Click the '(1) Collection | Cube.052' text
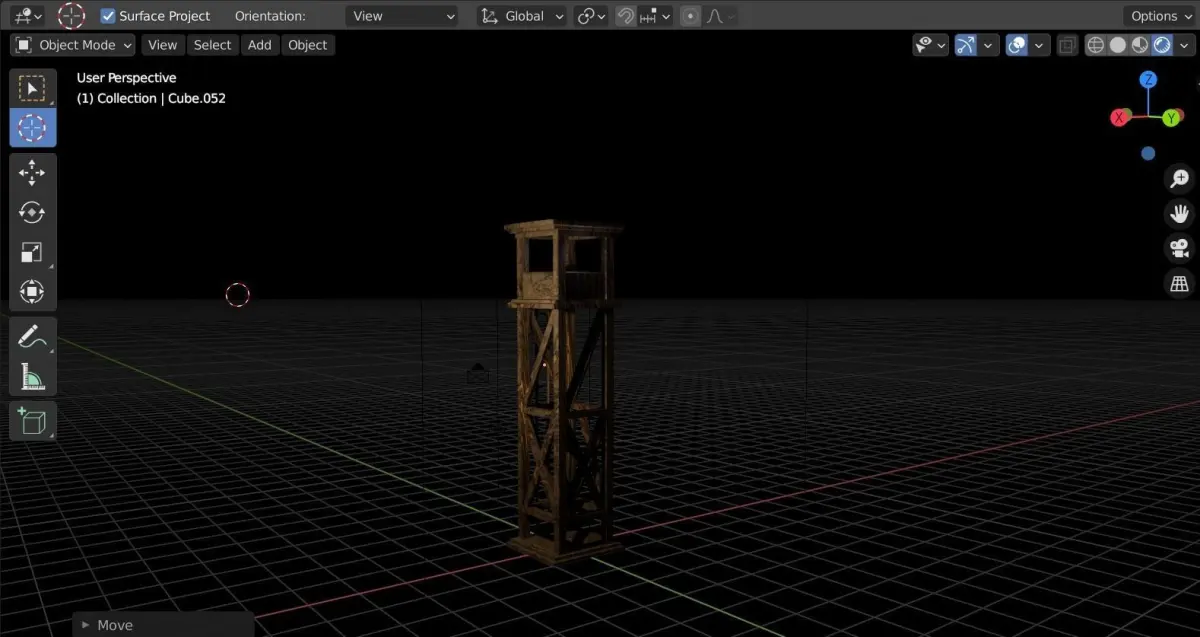Screen dimensions: 1200x637 151,99
